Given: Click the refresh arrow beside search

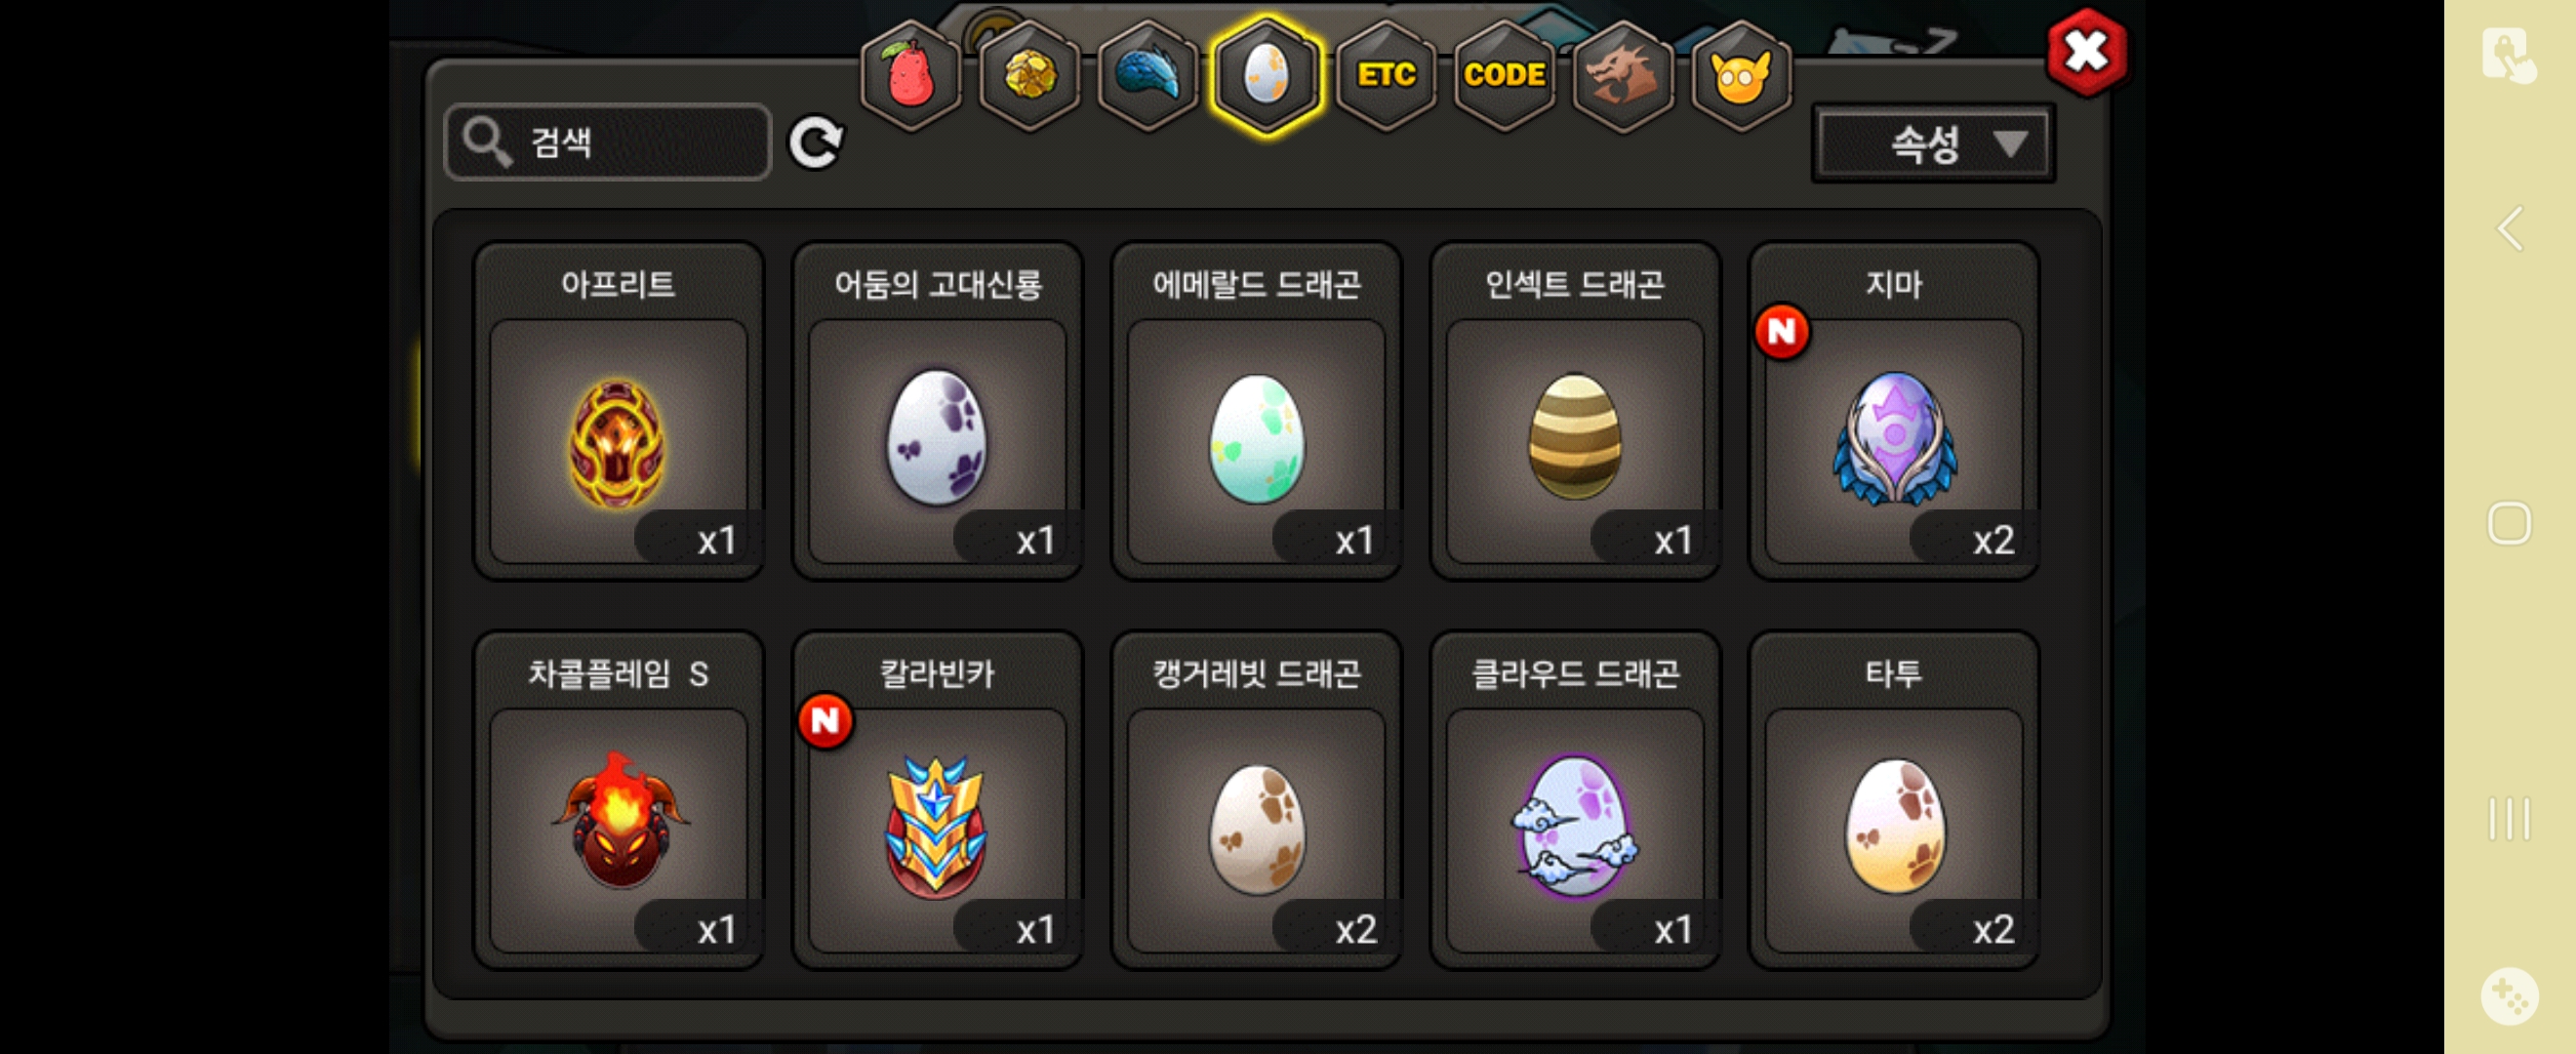Looking at the screenshot, I should (816, 143).
